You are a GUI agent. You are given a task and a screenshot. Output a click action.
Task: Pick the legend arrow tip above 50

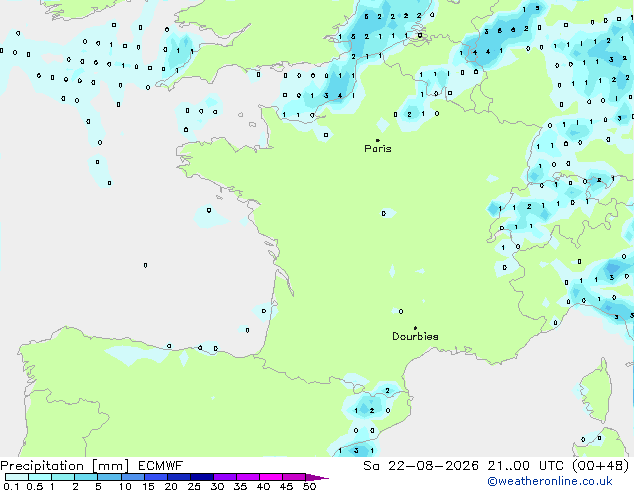(317, 477)
